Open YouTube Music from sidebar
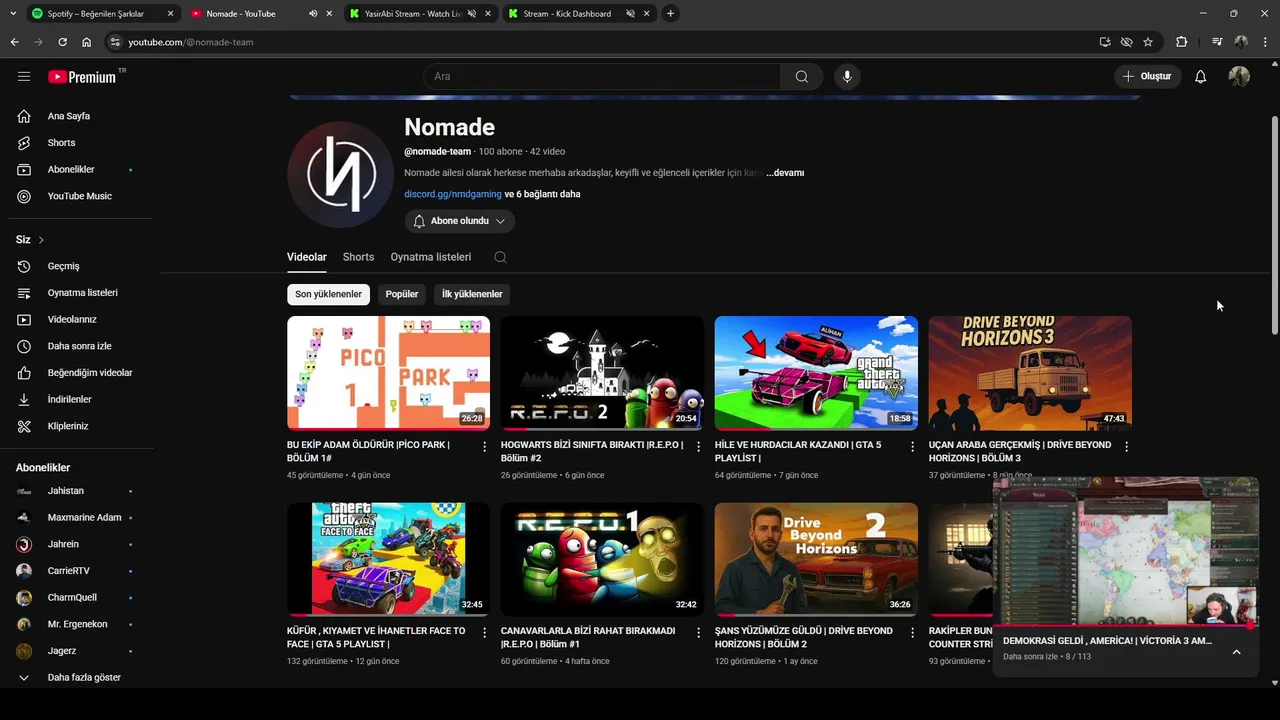The height and width of the screenshot is (720, 1280). point(80,196)
